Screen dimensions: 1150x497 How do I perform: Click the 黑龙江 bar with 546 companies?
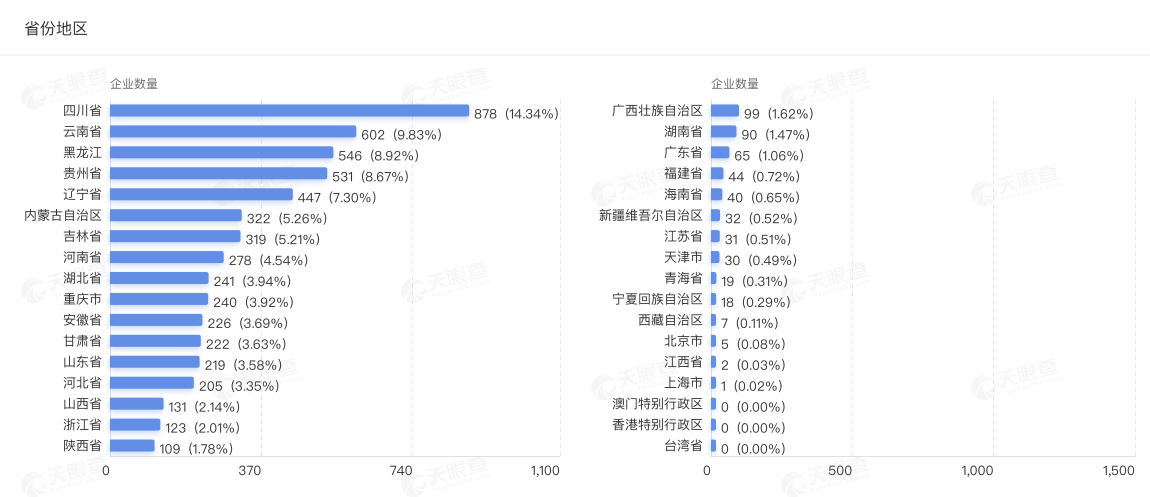tap(221, 153)
